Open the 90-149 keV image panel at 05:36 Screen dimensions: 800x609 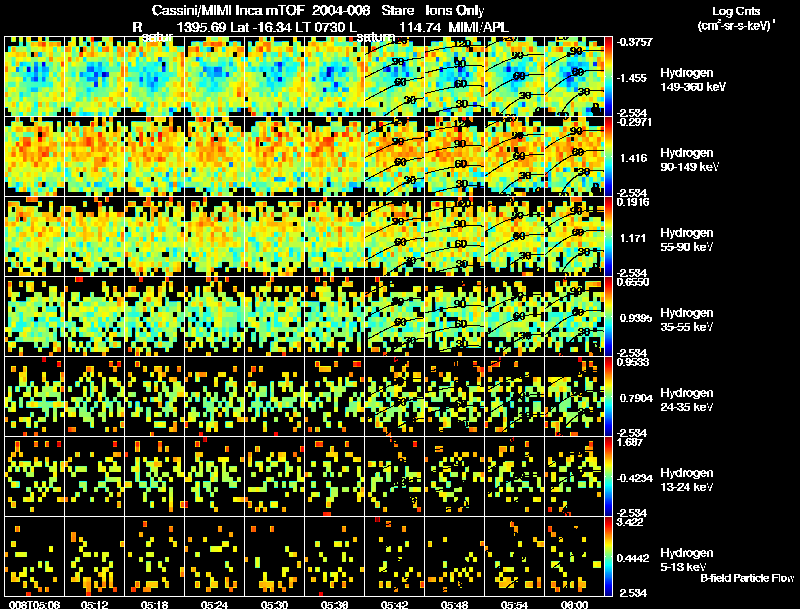pos(335,157)
